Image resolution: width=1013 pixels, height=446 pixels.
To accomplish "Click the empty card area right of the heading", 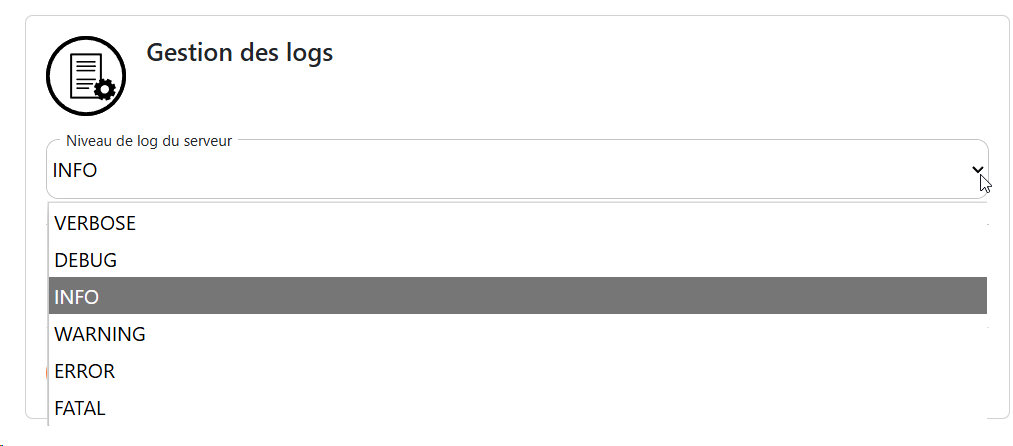I will tap(650, 70).
